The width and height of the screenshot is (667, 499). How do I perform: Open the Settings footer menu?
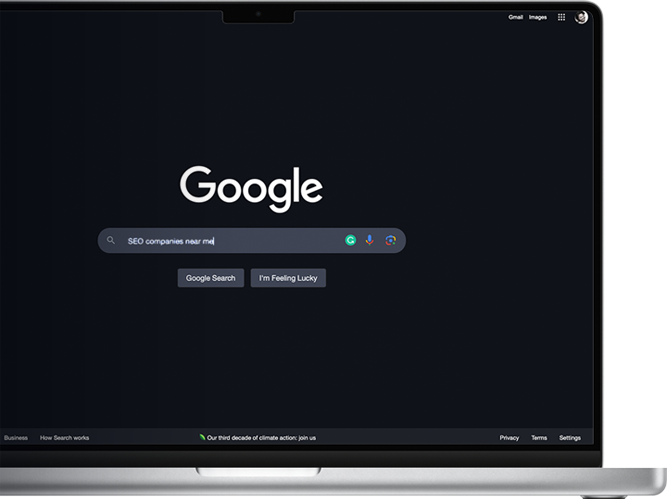[570, 438]
